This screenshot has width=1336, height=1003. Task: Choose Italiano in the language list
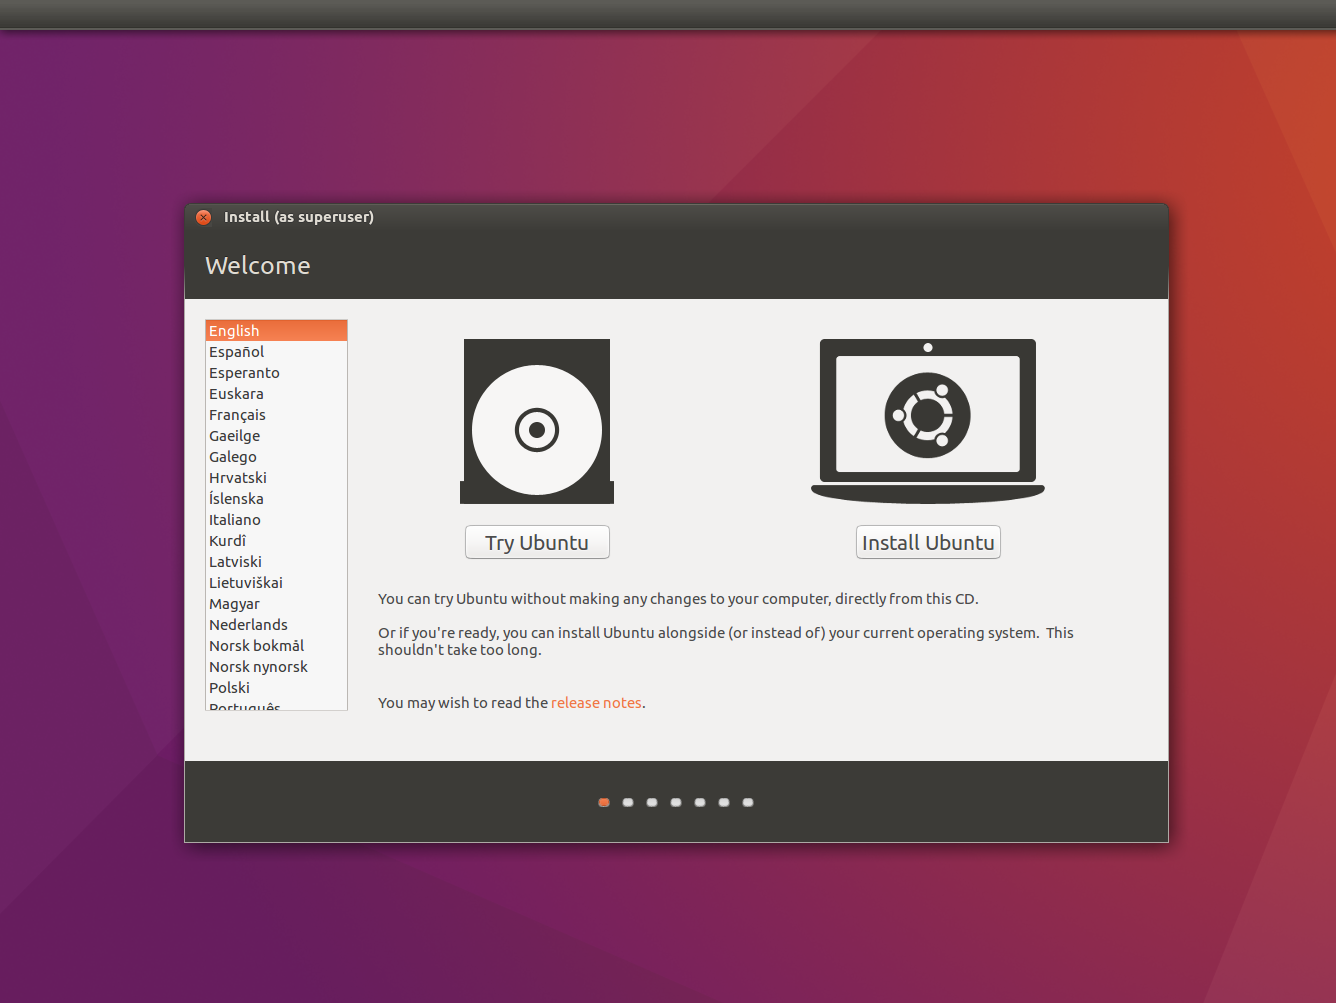(x=276, y=520)
